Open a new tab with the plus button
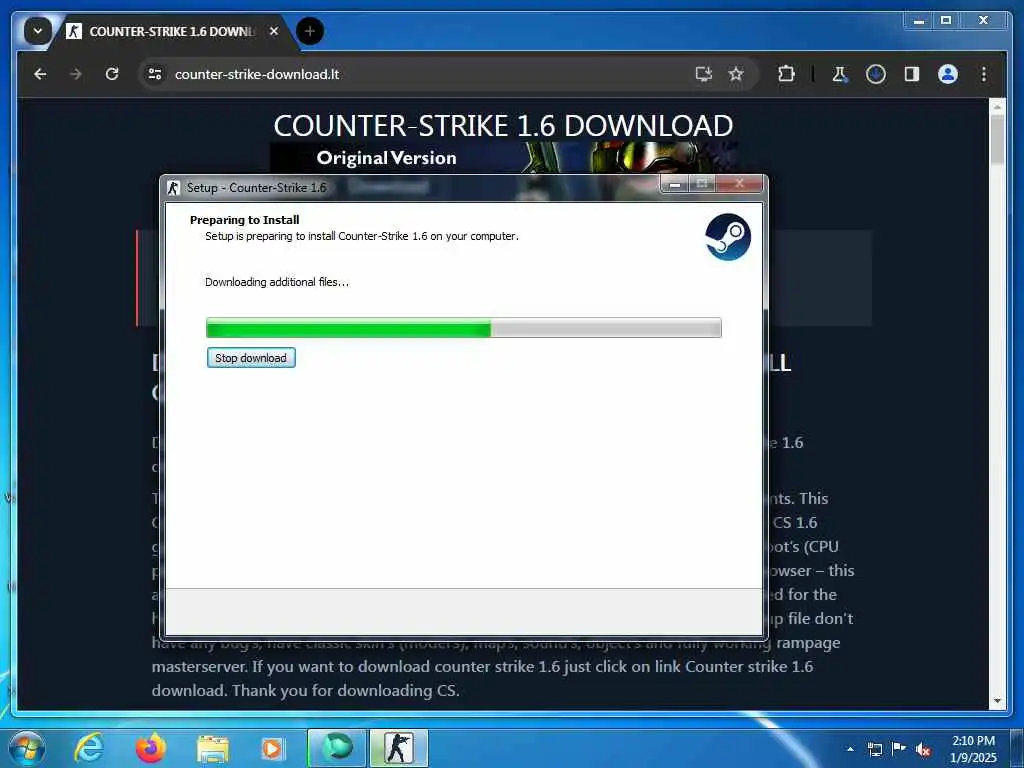This screenshot has width=1024, height=768. pos(310,31)
